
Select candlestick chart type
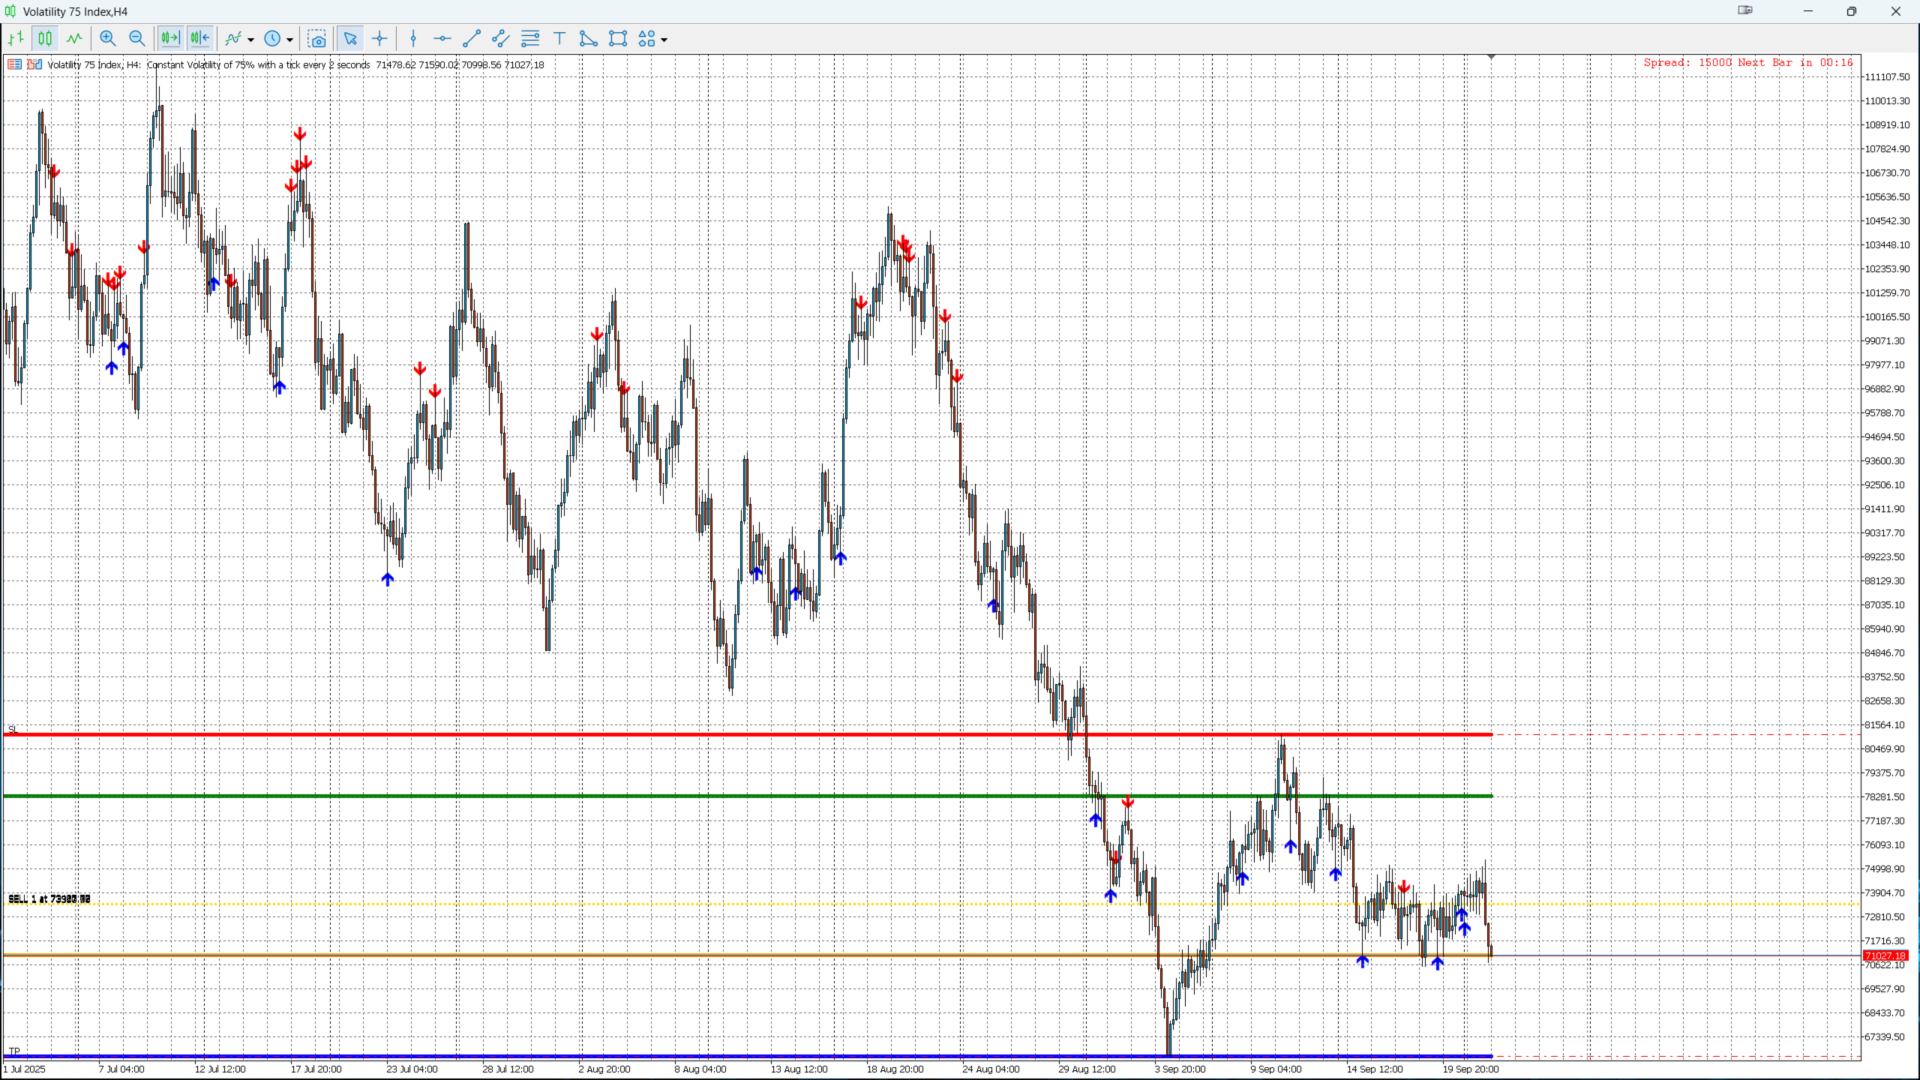click(x=45, y=39)
